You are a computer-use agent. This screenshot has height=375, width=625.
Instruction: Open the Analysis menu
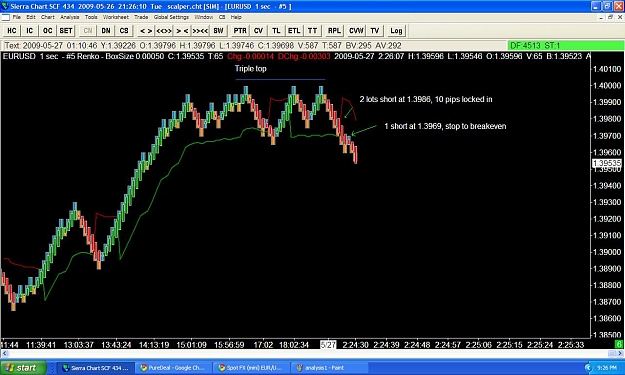pos(70,17)
